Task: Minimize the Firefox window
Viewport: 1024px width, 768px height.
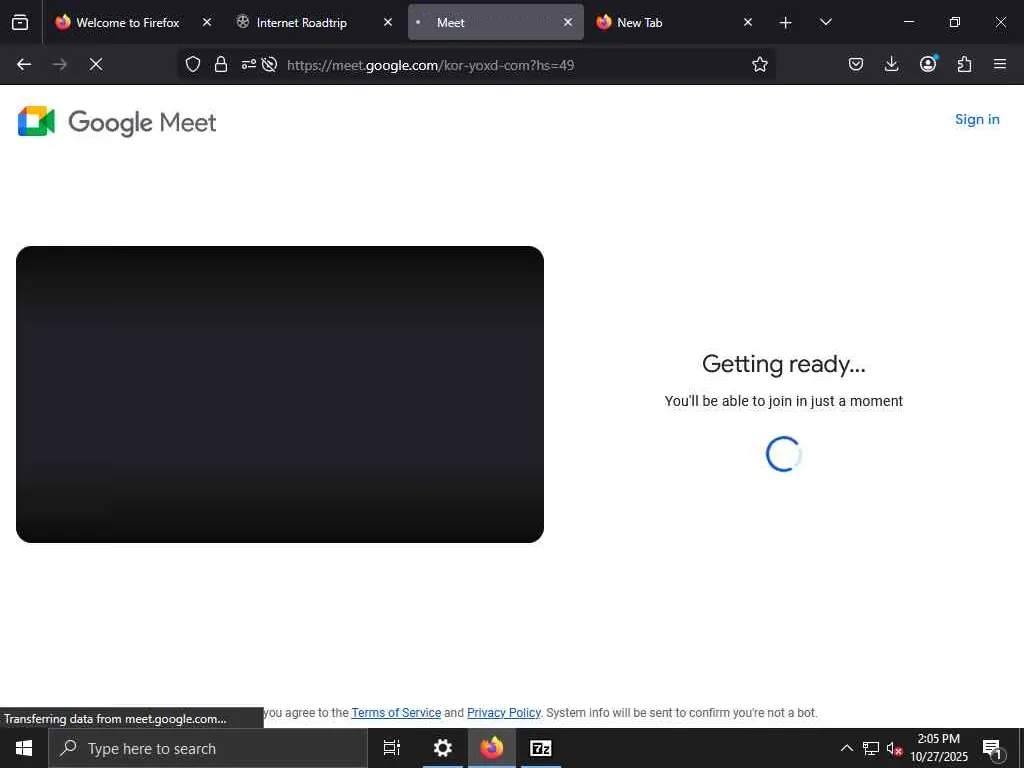Action: (x=908, y=22)
